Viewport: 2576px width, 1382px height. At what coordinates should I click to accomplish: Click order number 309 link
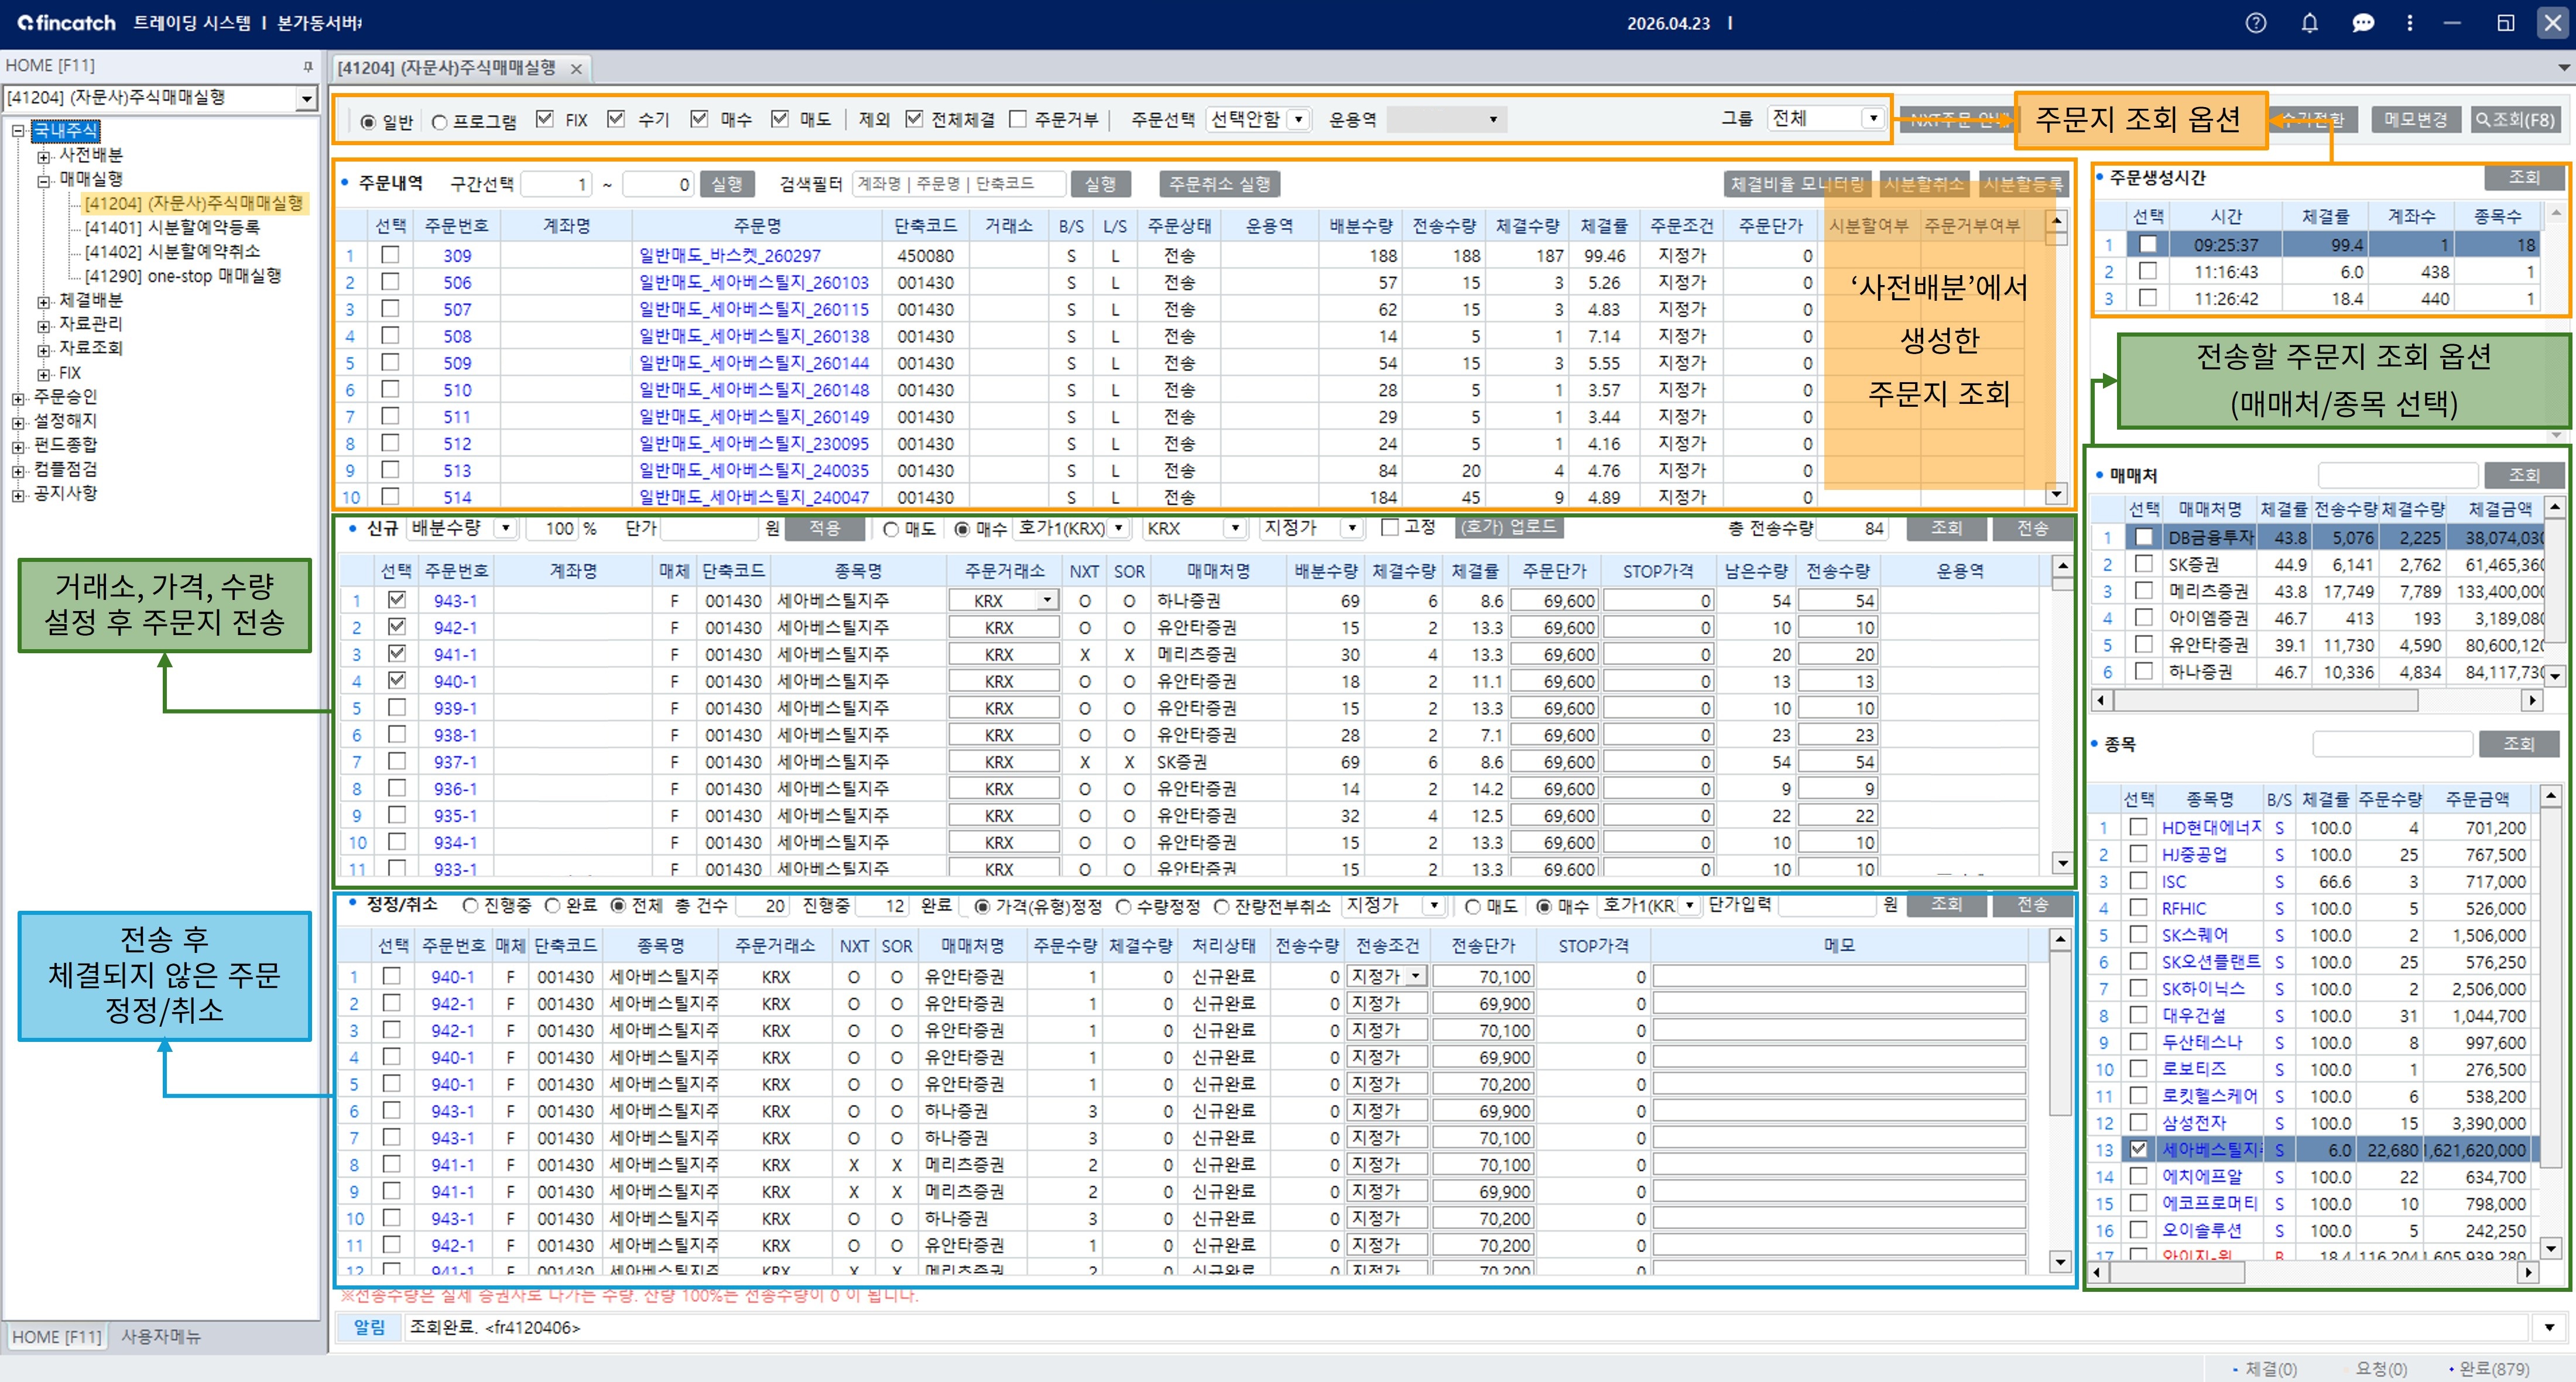click(457, 256)
